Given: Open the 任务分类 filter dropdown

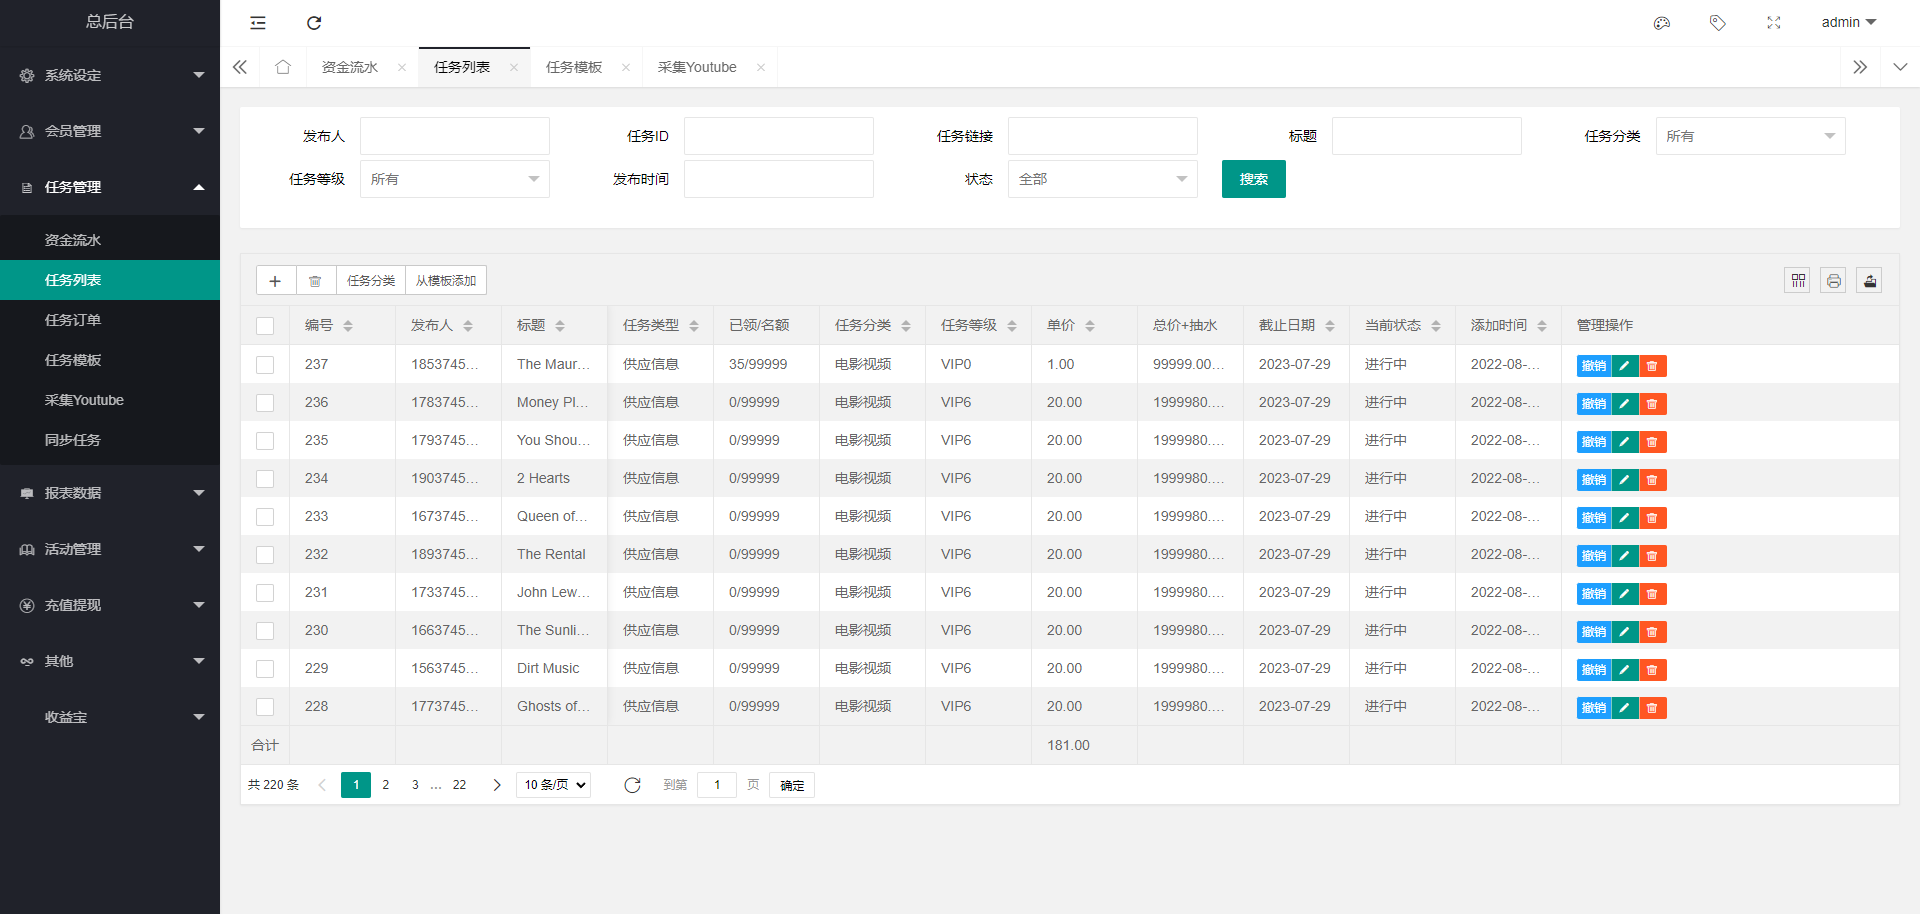Looking at the screenshot, I should point(1750,136).
